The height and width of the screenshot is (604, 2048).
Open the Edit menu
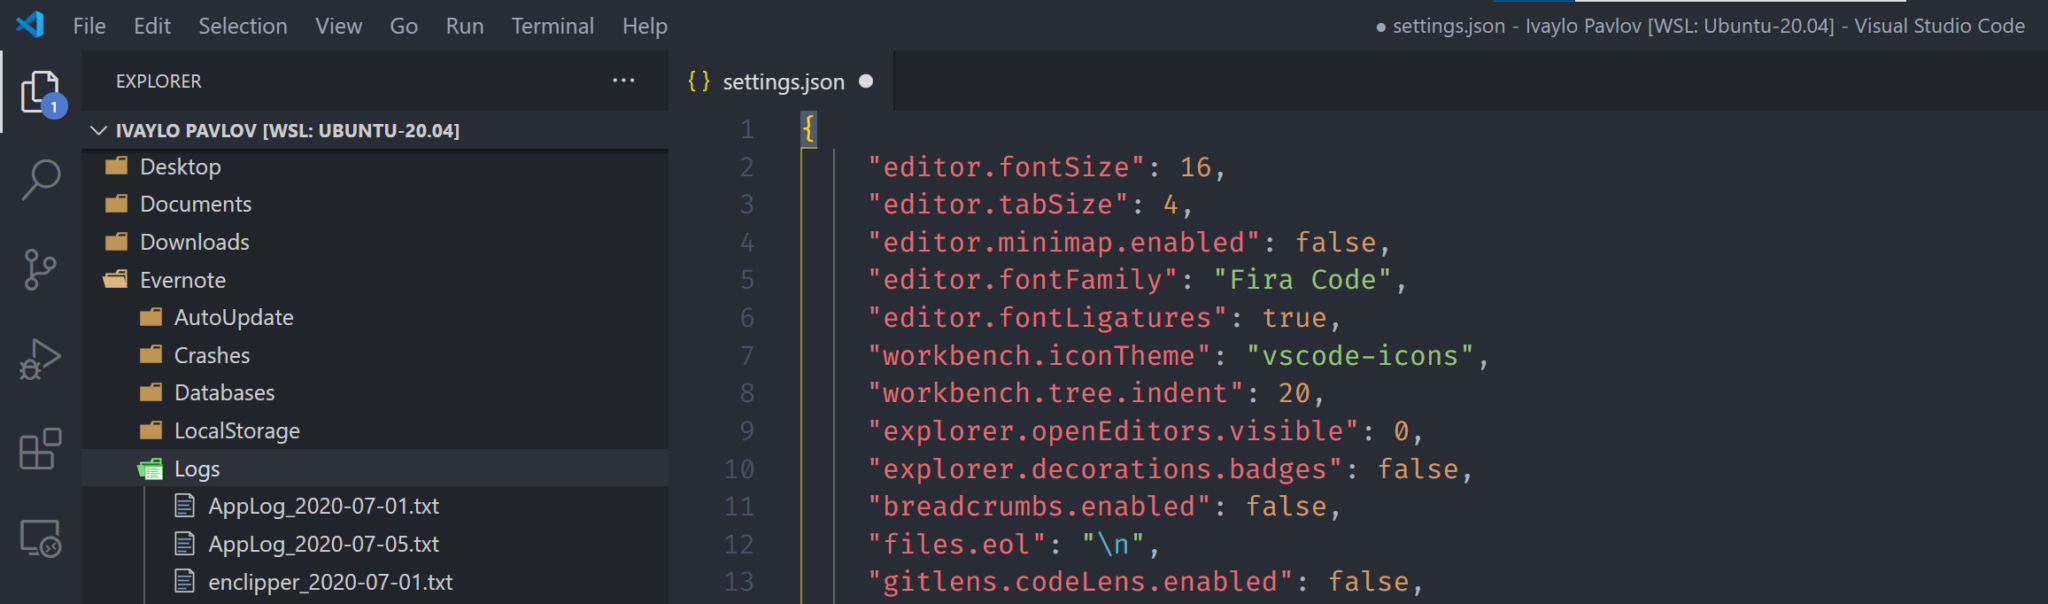[152, 26]
